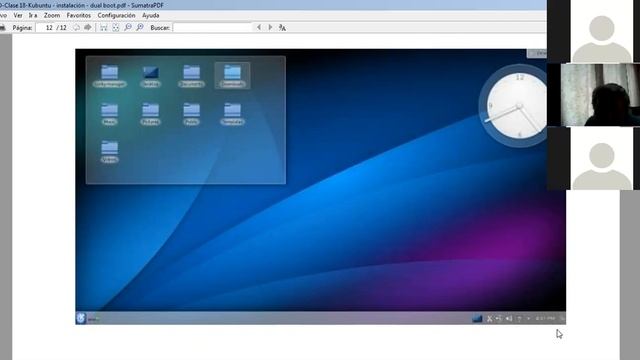Image resolution: width=640 pixels, height=360 pixels.
Task: Click the X-shaped tray icon in panel
Action: click(x=489, y=318)
